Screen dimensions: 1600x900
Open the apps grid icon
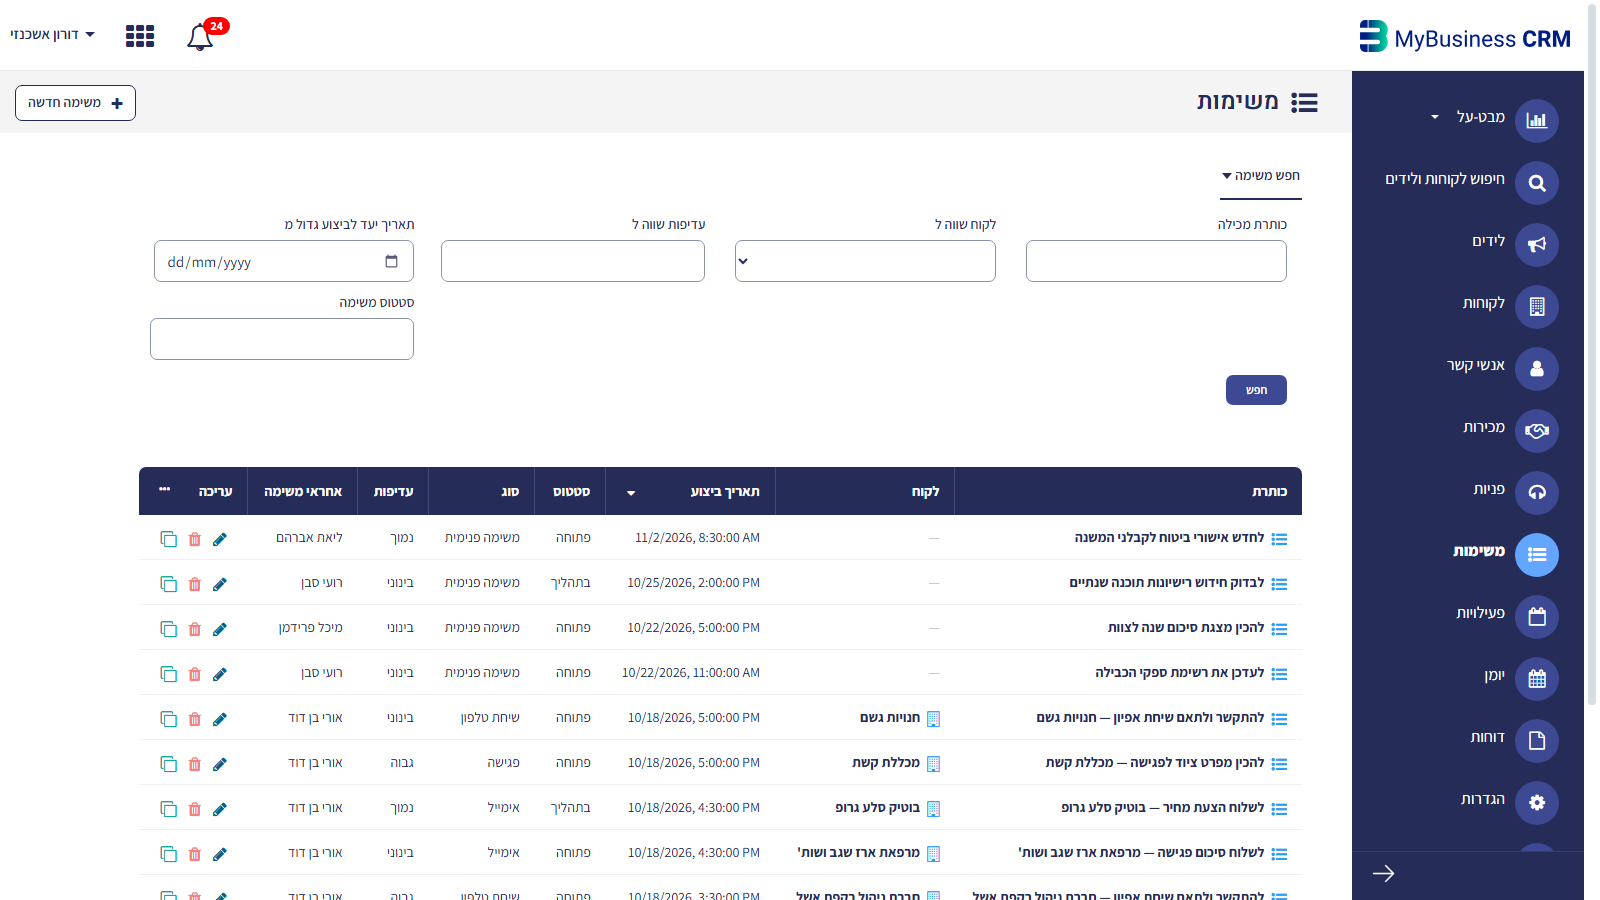pyautogui.click(x=140, y=36)
